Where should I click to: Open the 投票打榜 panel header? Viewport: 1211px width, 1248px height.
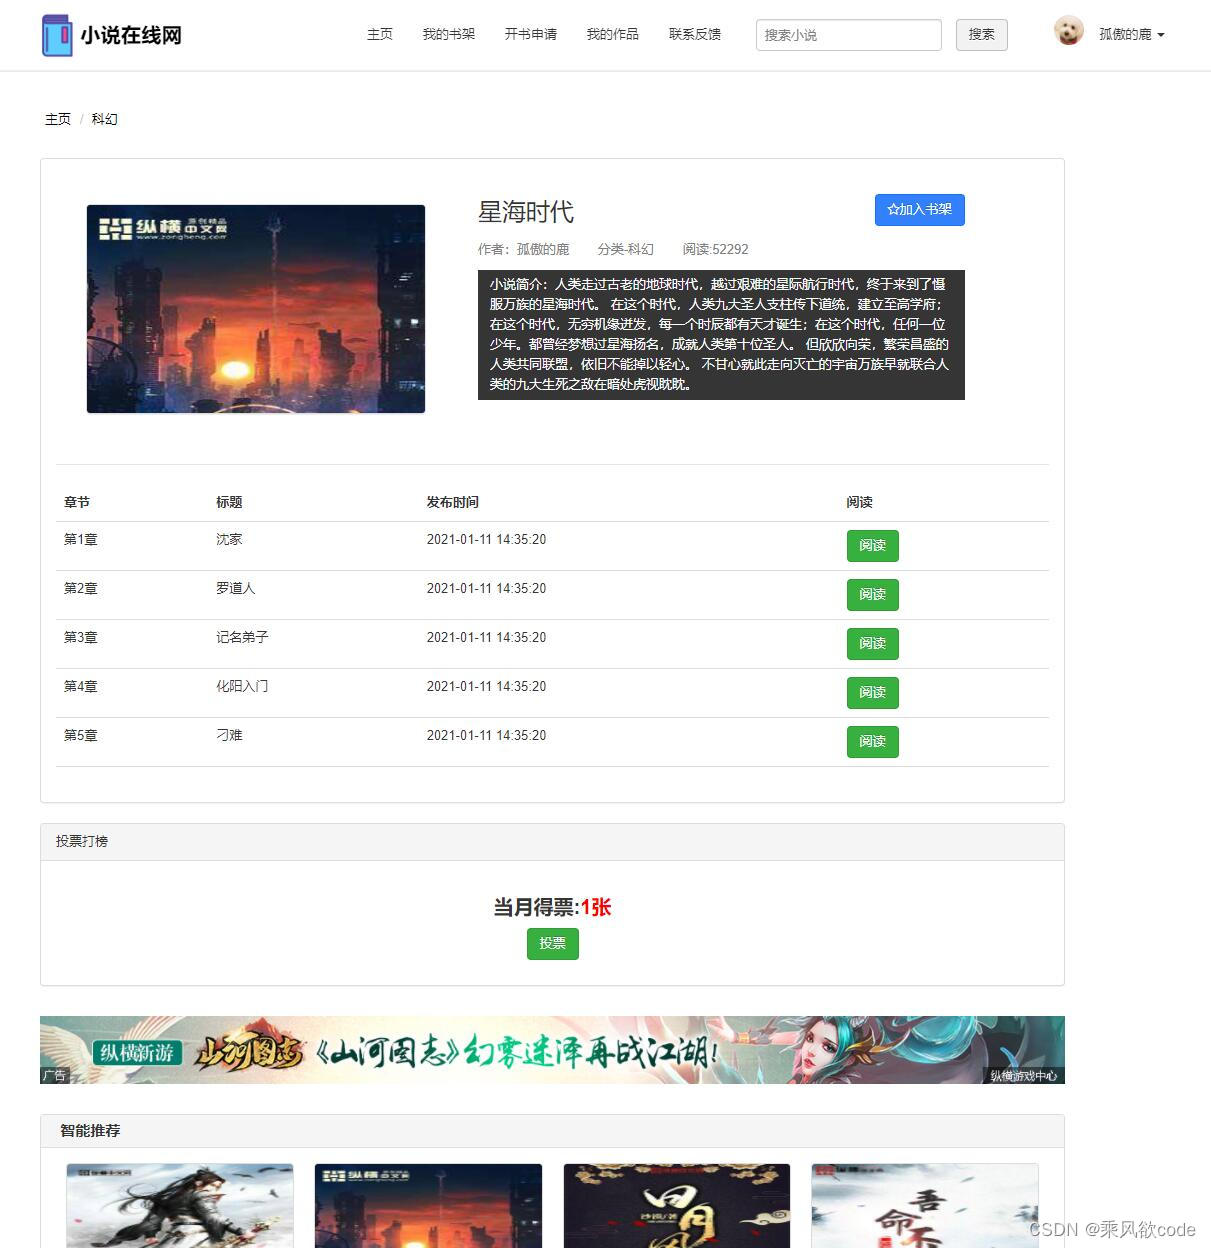[80, 841]
